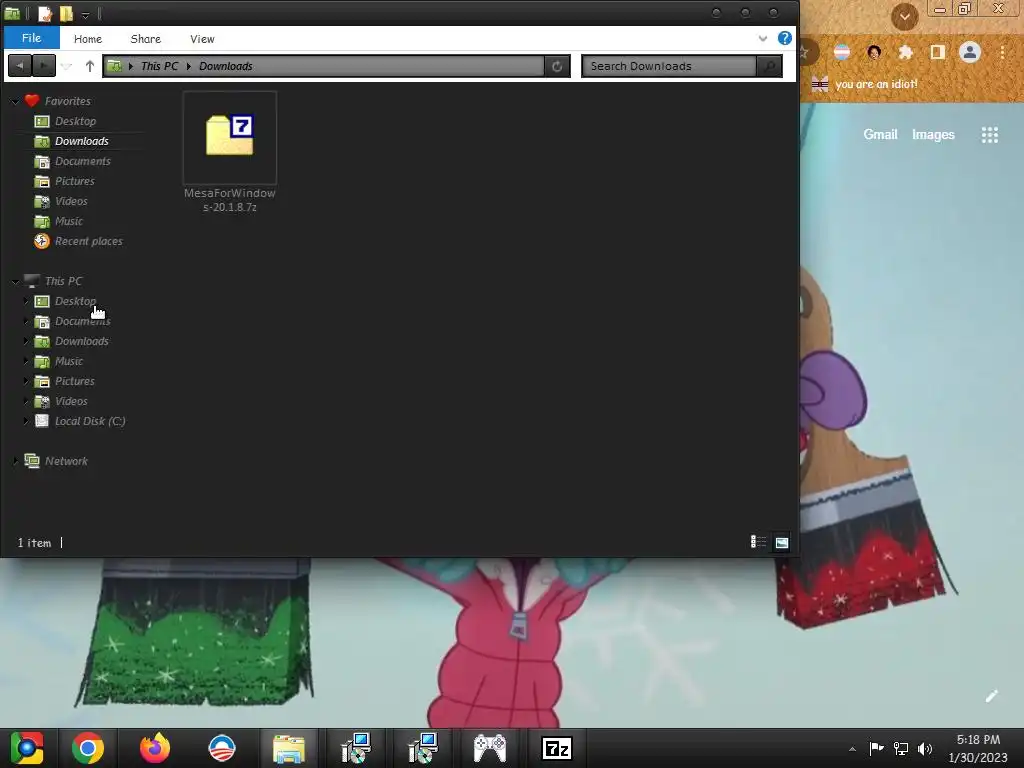The width and height of the screenshot is (1024, 768).
Task: Switch to details view in status bar
Action: [758, 542]
